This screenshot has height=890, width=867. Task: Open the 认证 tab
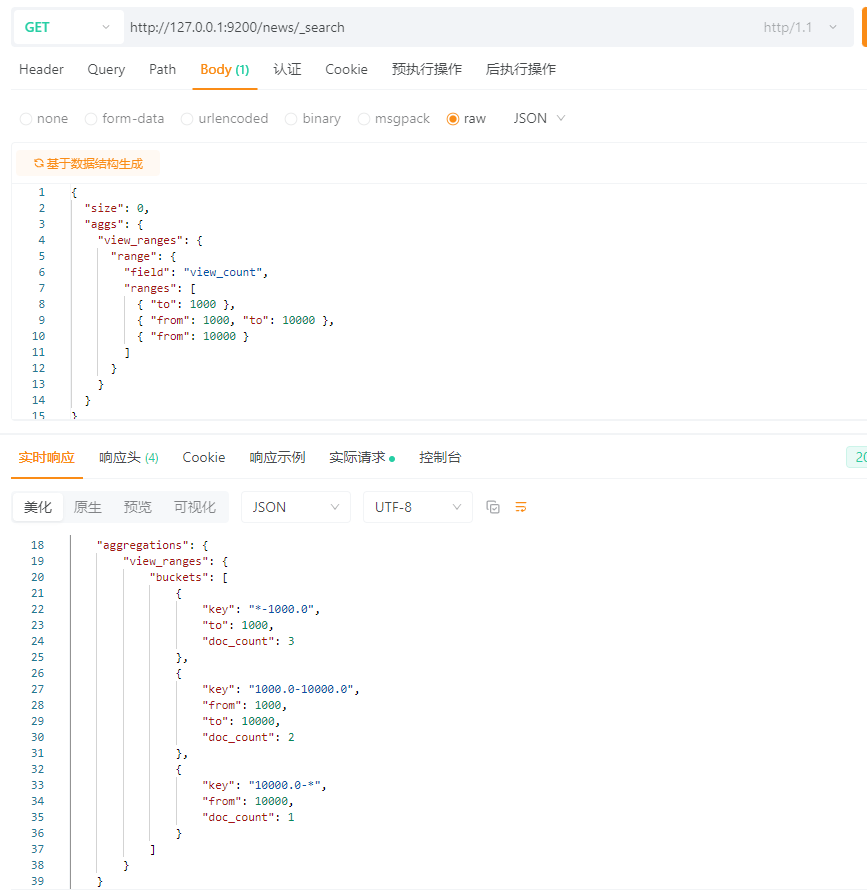[287, 69]
